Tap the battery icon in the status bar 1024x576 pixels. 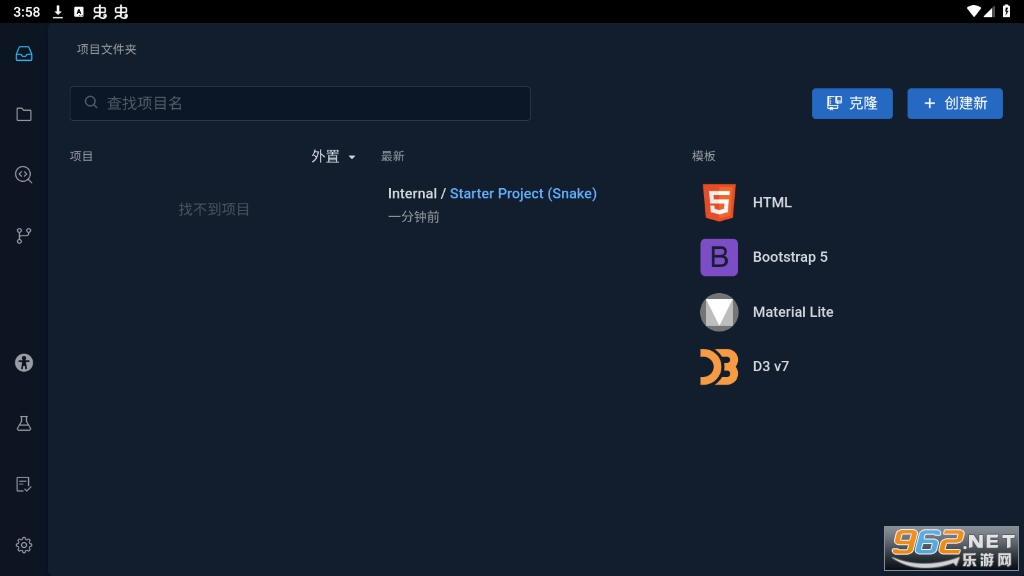1007,12
